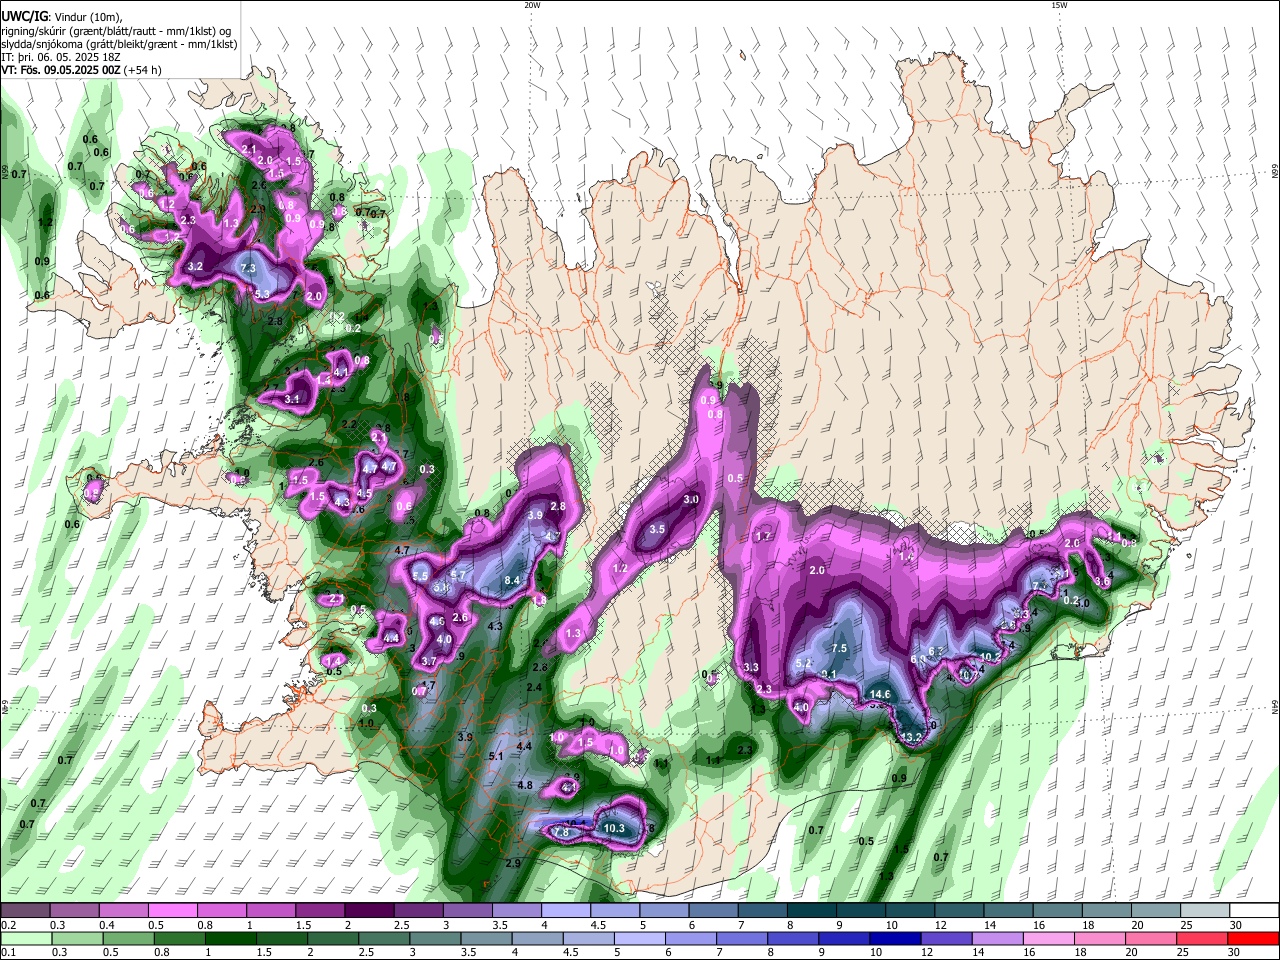Click the 'rigning/skúrir' legend description line
The width and height of the screenshot is (1280, 960).
[x=116, y=31]
